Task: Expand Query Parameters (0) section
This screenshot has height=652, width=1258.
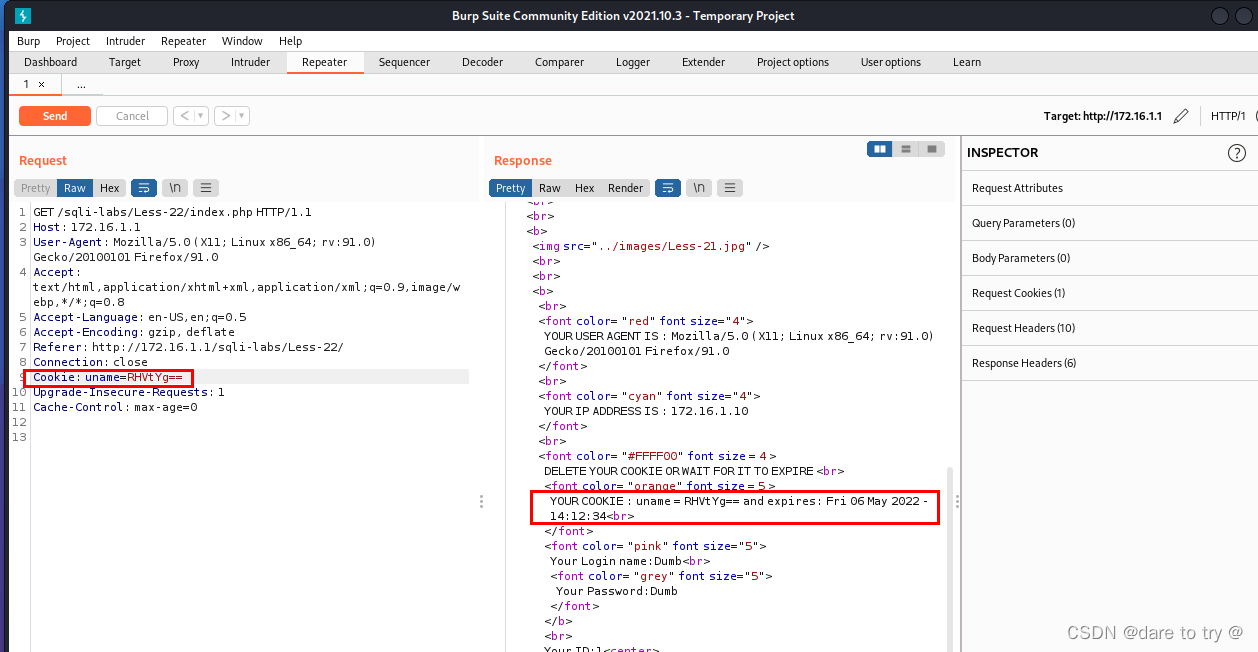Action: tap(1110, 223)
